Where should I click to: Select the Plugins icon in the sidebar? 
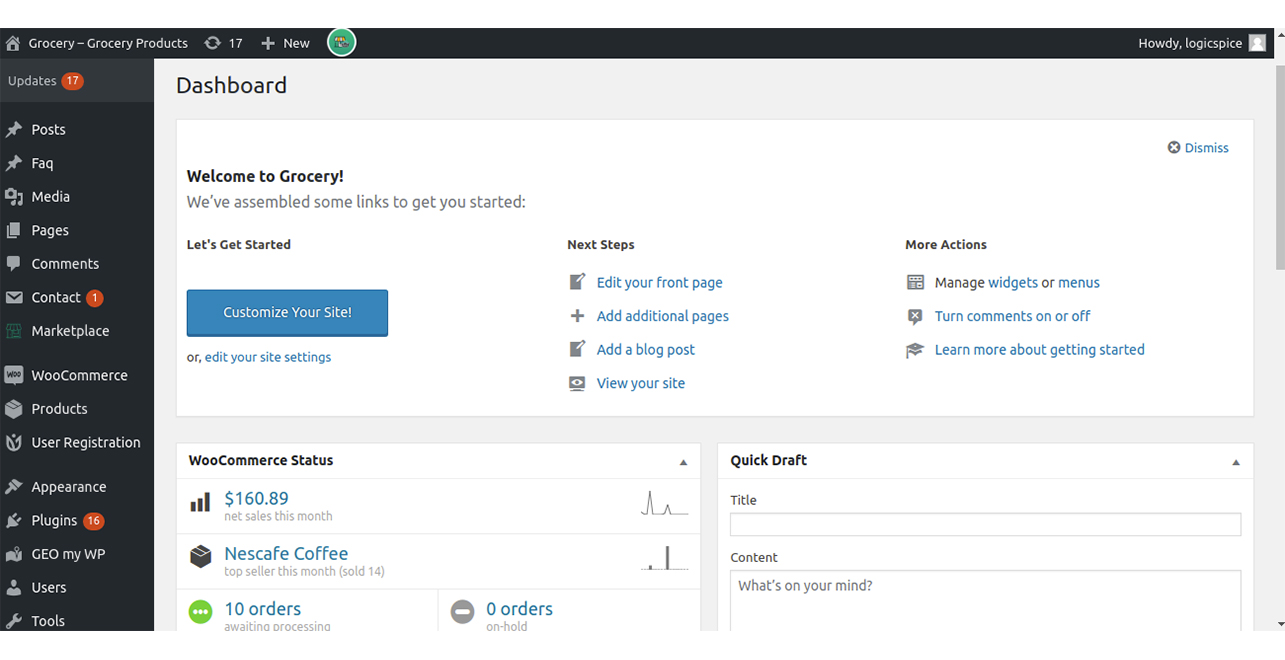pos(14,521)
